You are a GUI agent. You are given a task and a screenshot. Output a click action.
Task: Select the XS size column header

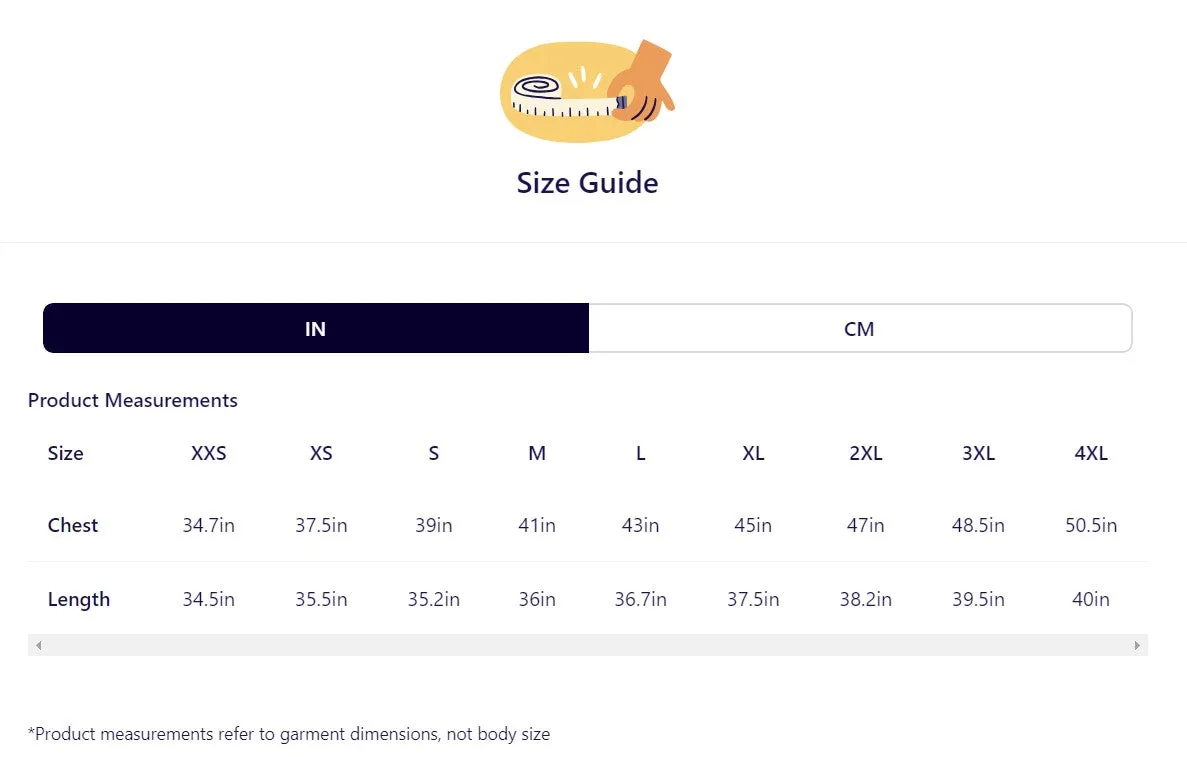coord(321,453)
